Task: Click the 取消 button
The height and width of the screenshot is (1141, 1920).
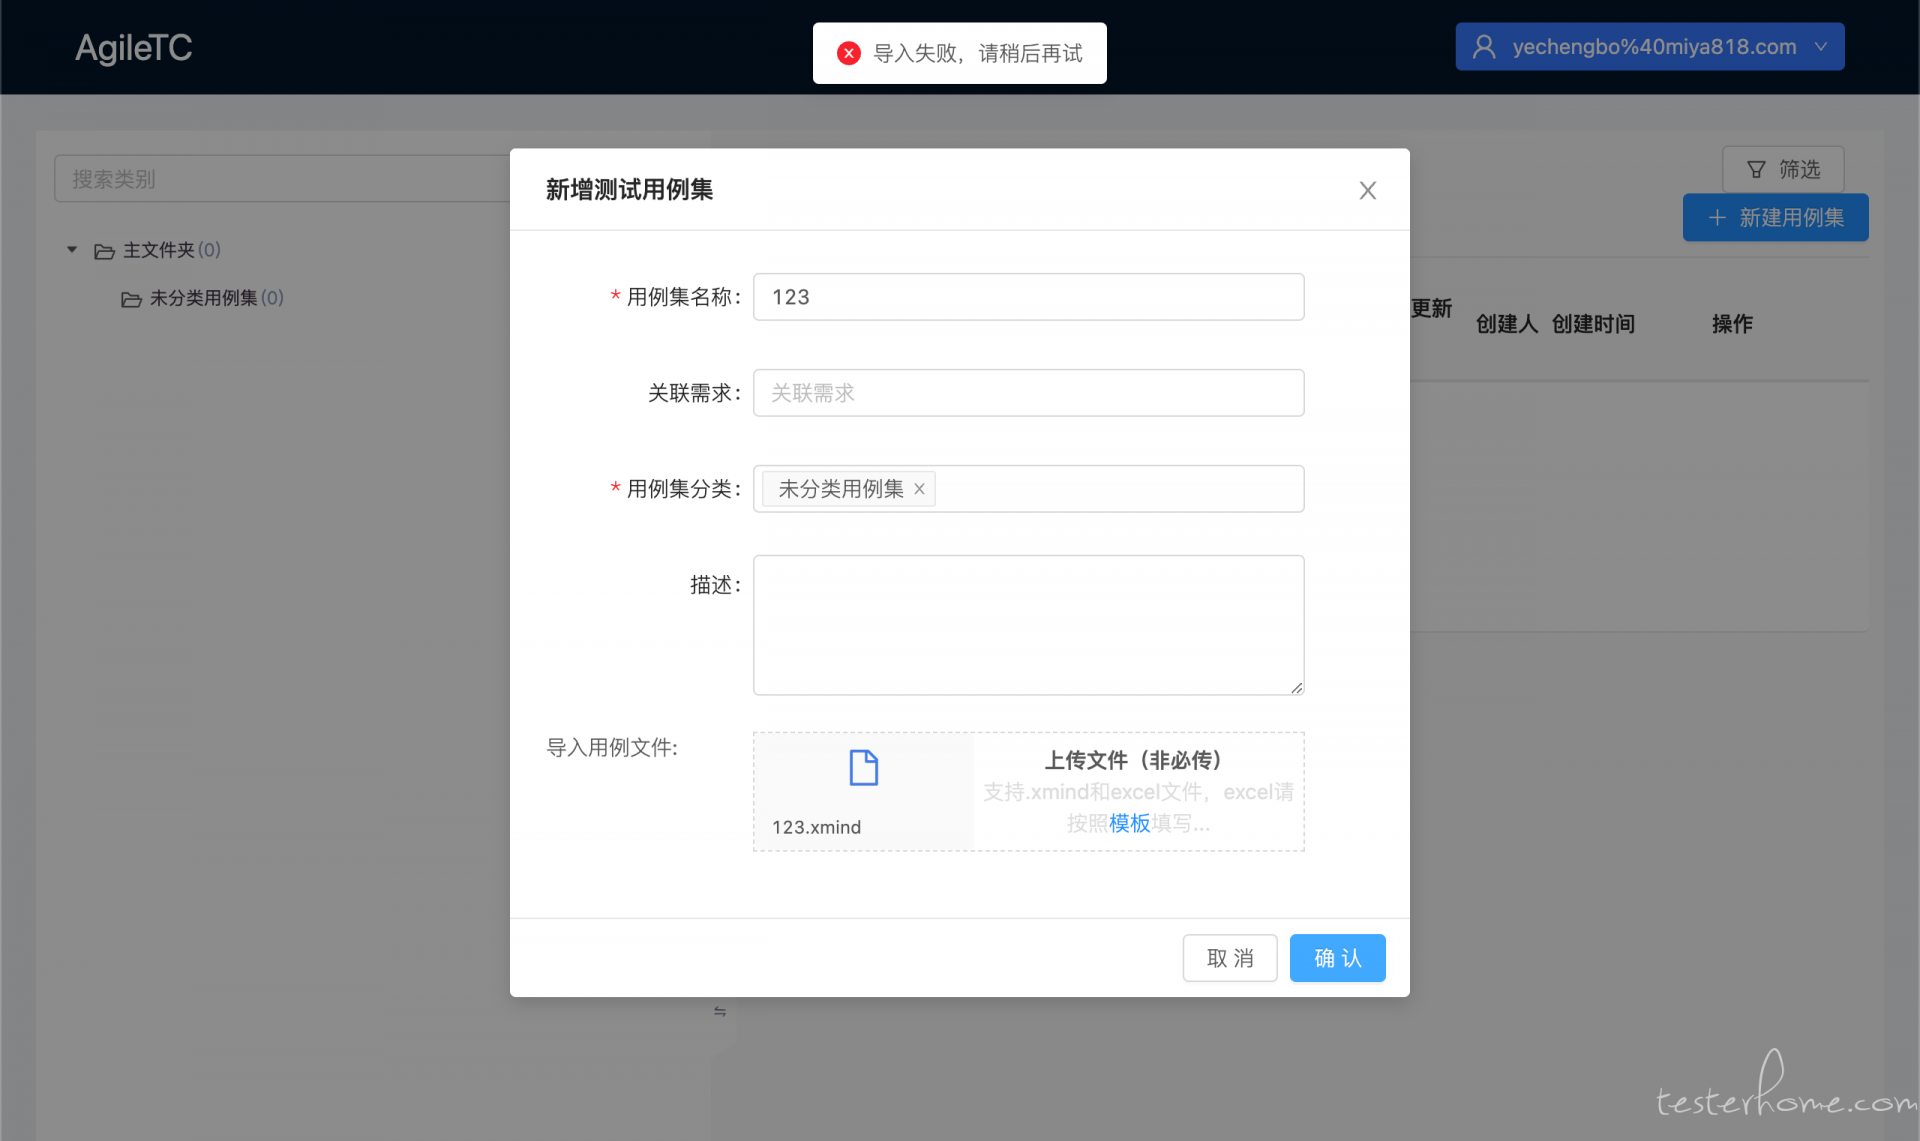Action: [x=1230, y=958]
